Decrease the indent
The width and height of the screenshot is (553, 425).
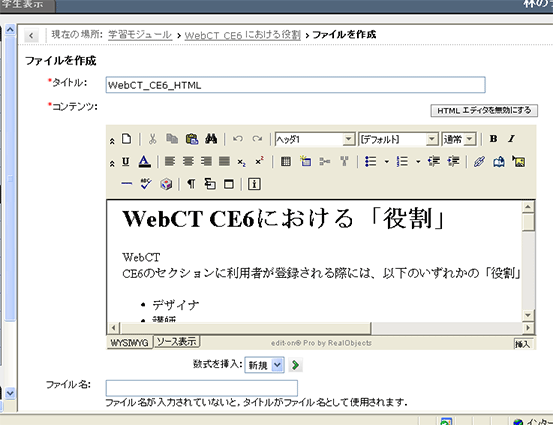(x=433, y=162)
